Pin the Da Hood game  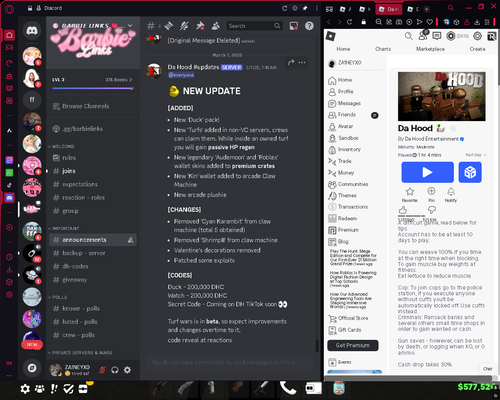pos(431,195)
